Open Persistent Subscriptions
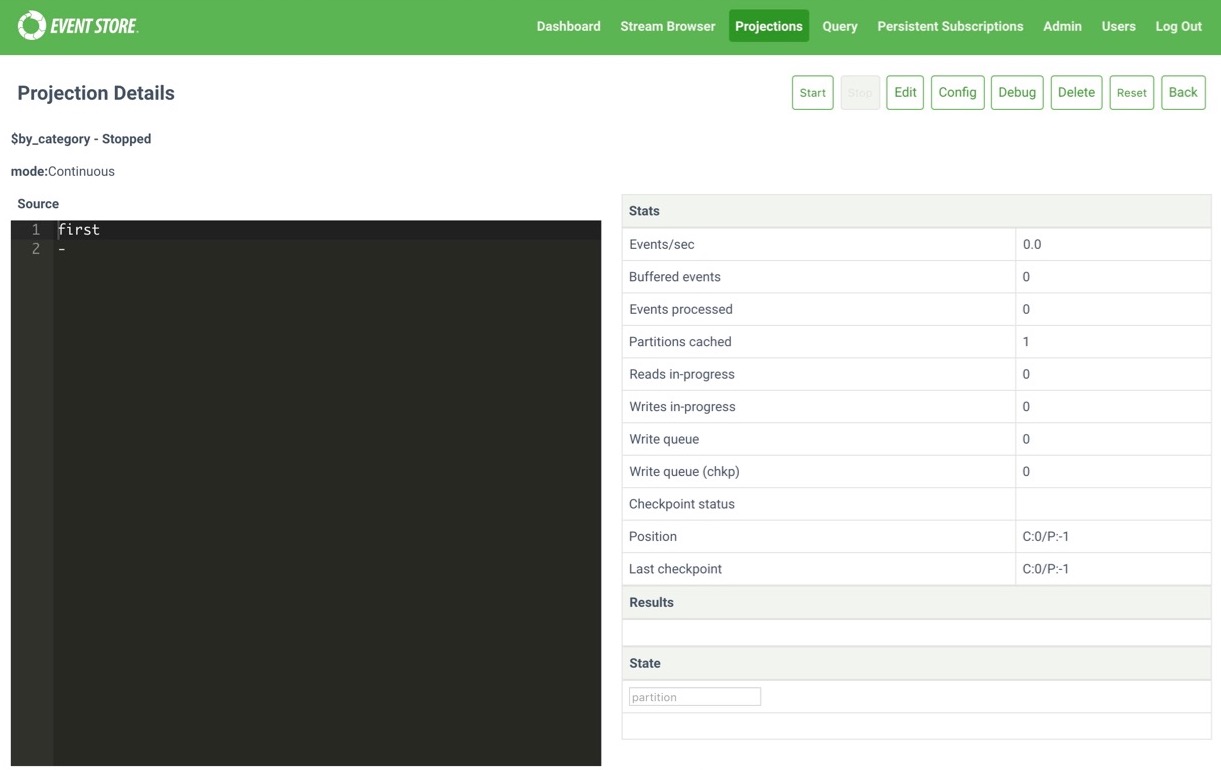 click(950, 26)
